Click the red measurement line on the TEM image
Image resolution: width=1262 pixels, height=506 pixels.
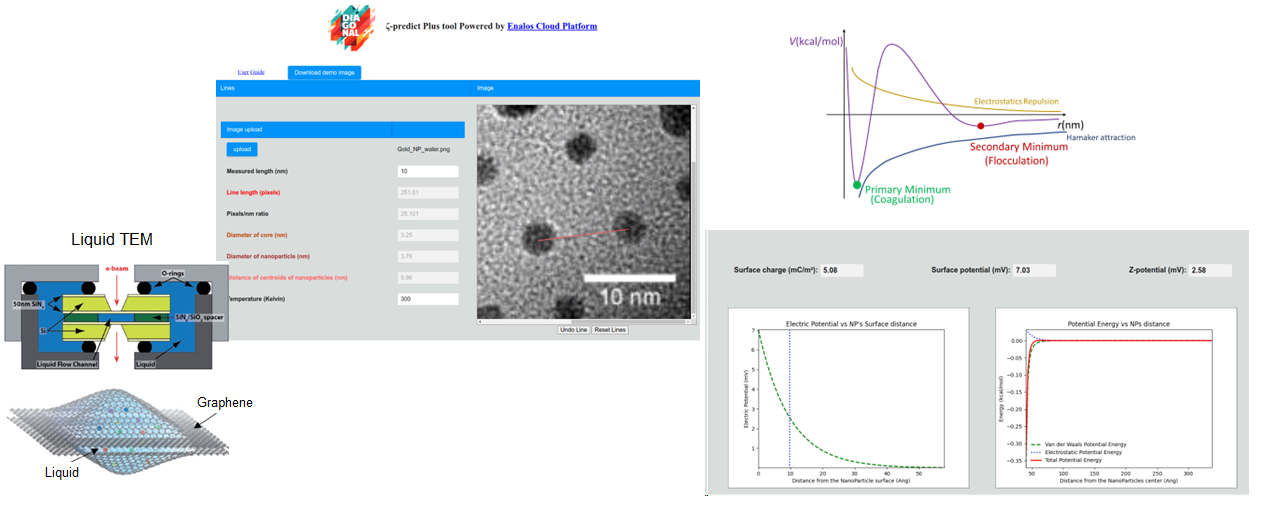click(x=584, y=235)
